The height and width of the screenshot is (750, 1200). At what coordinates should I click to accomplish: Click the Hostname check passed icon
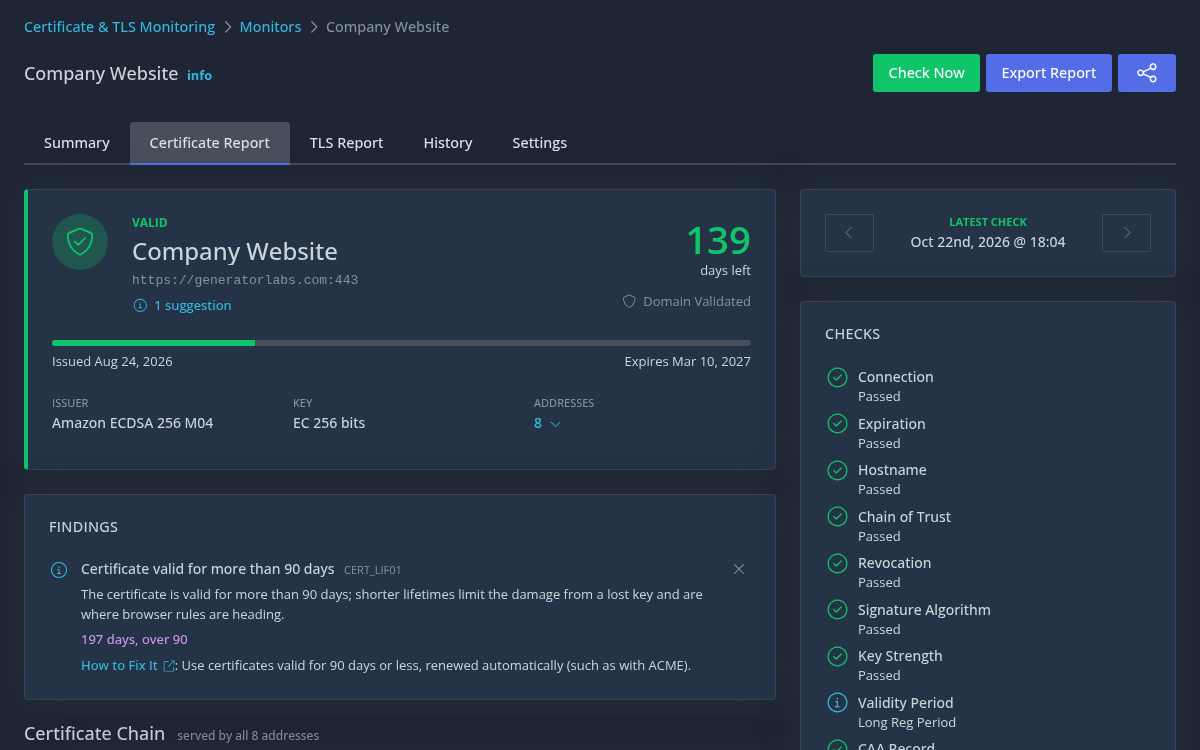click(838, 470)
